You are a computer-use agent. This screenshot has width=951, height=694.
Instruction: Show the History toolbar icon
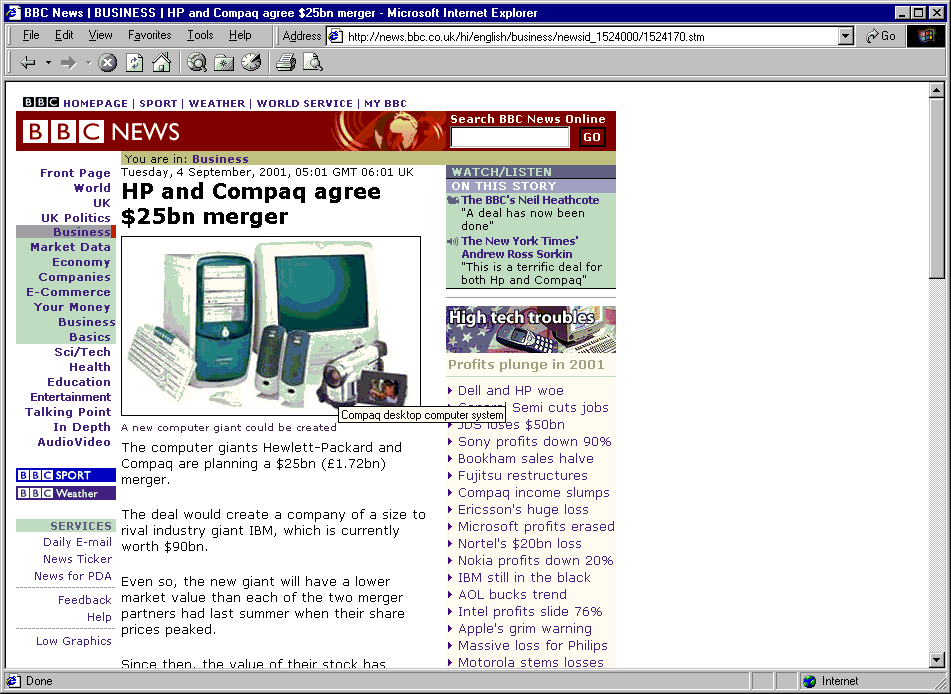(251, 62)
